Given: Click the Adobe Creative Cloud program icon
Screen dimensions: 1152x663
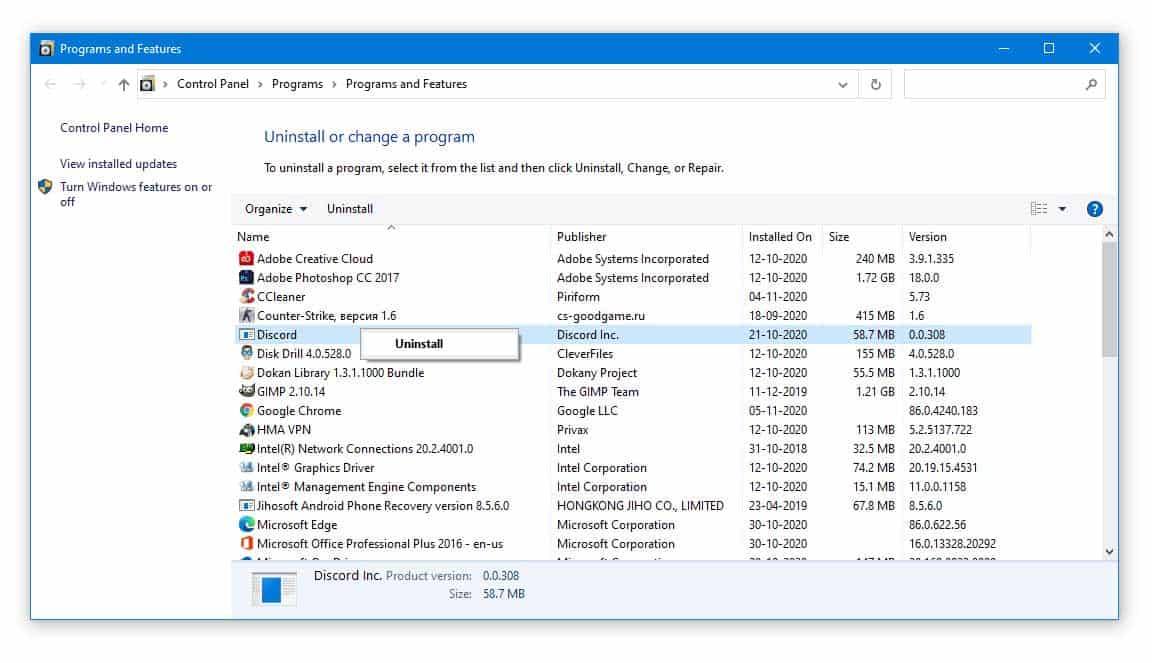Looking at the screenshot, I should [246, 259].
